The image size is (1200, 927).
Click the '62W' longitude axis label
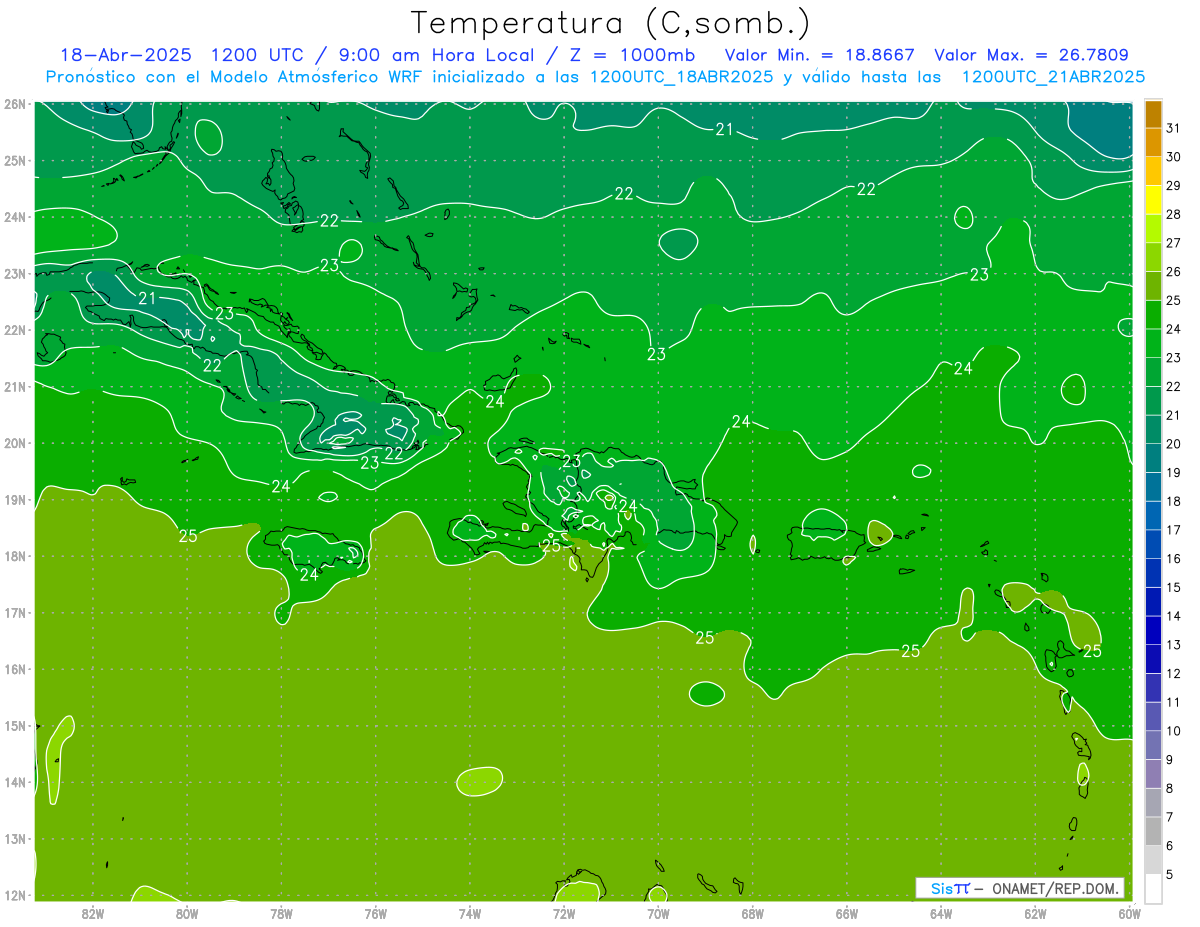[x=1035, y=913]
